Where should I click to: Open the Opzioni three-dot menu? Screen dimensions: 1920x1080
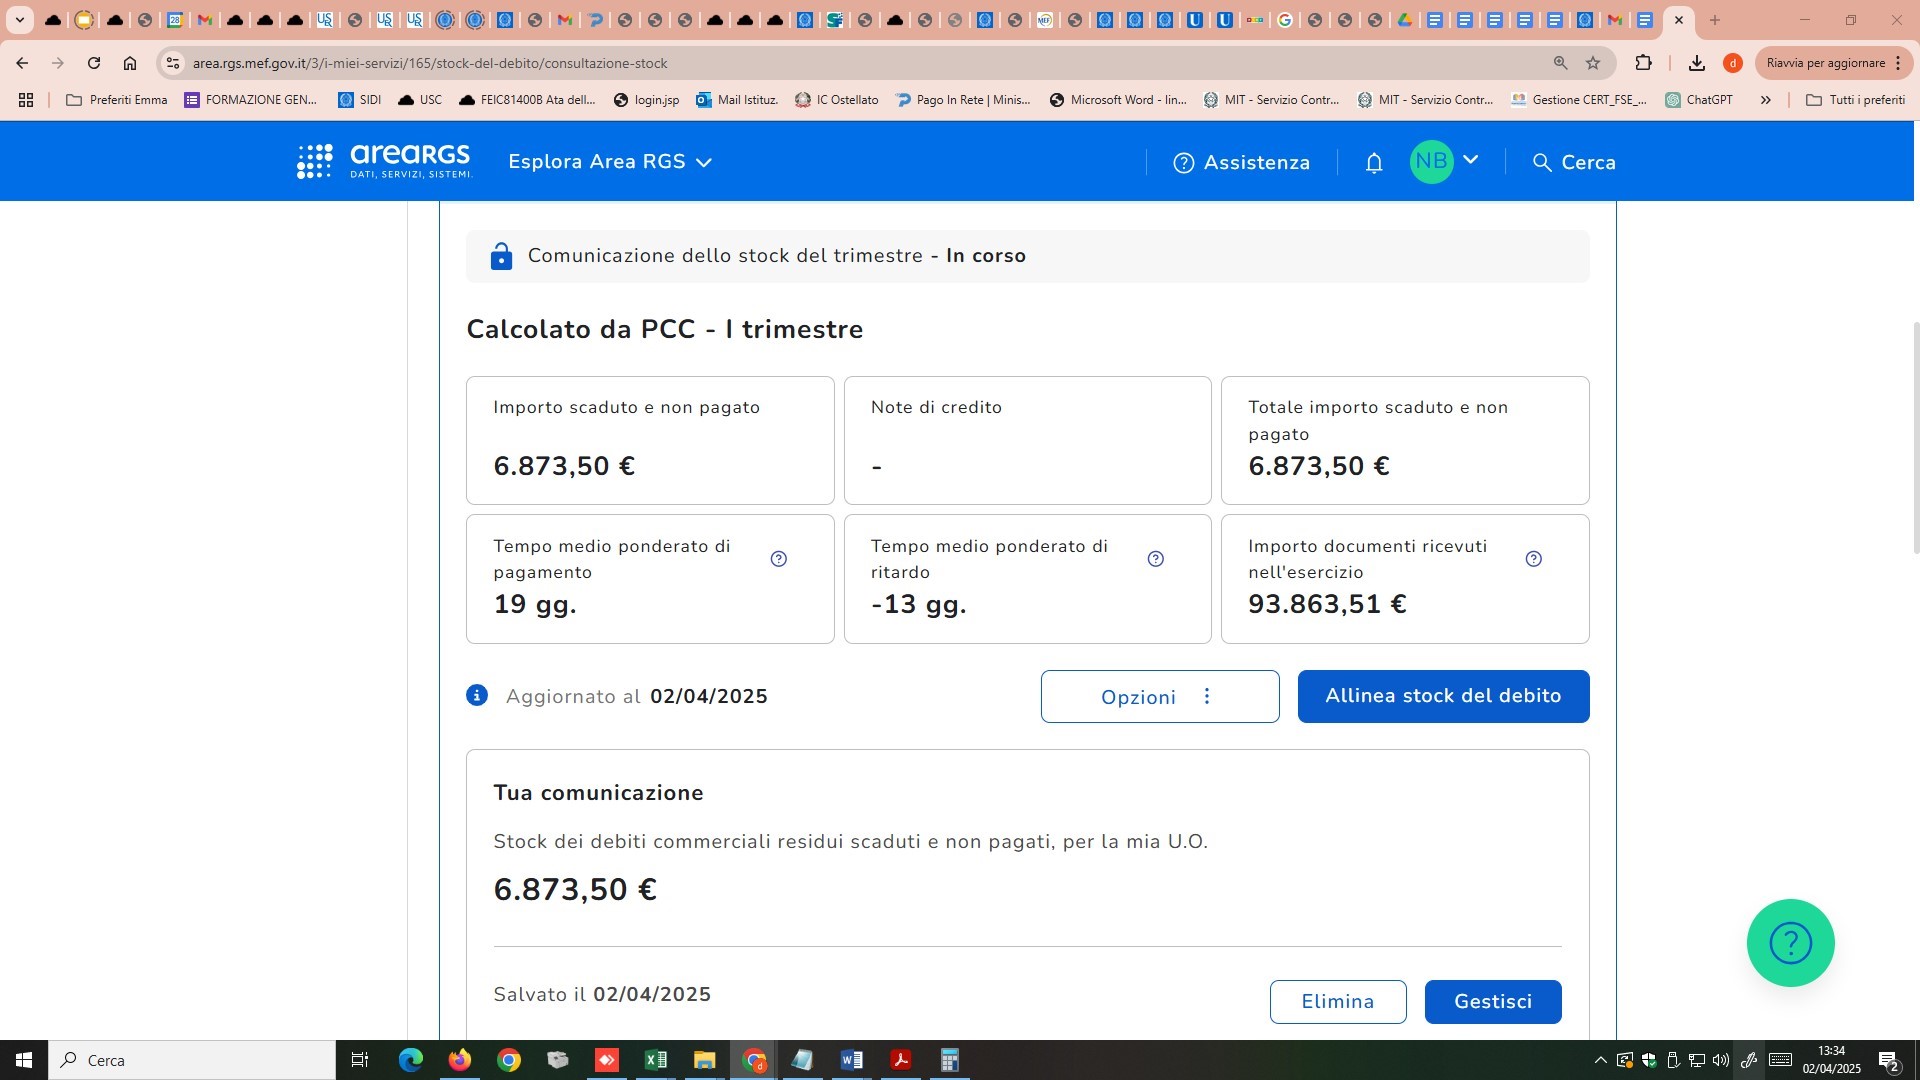(1160, 697)
